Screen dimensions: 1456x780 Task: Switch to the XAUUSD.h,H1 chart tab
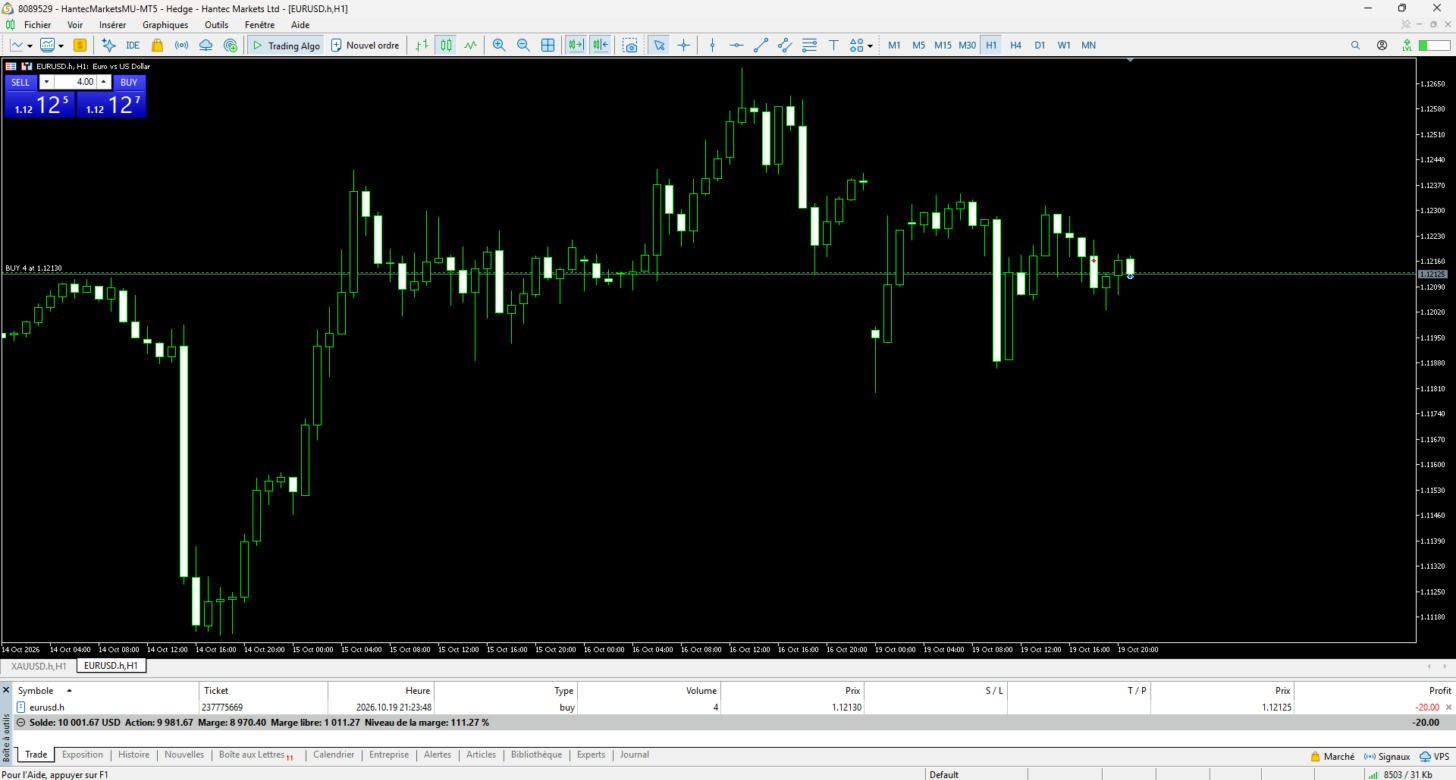tap(38, 665)
